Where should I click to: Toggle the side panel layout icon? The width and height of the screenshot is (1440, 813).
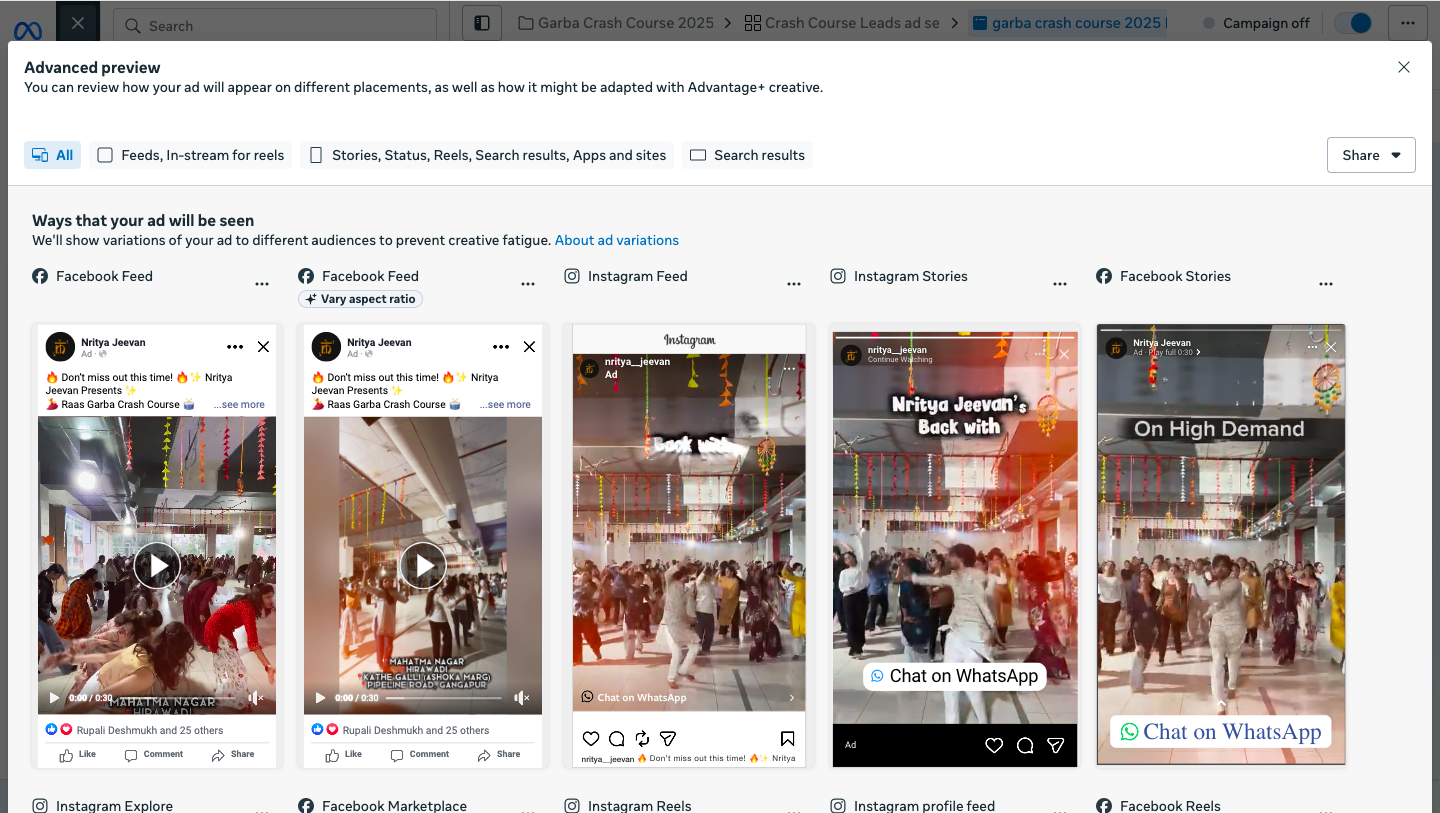(x=481, y=23)
